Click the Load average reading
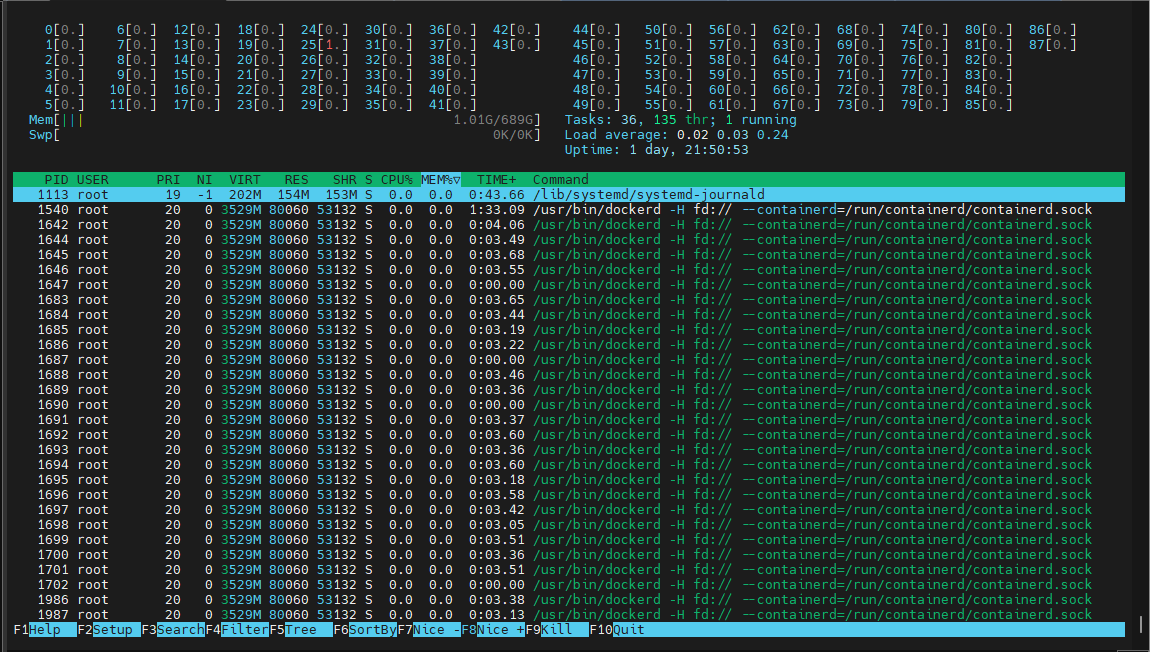1150x652 pixels. pyautogui.click(x=676, y=135)
